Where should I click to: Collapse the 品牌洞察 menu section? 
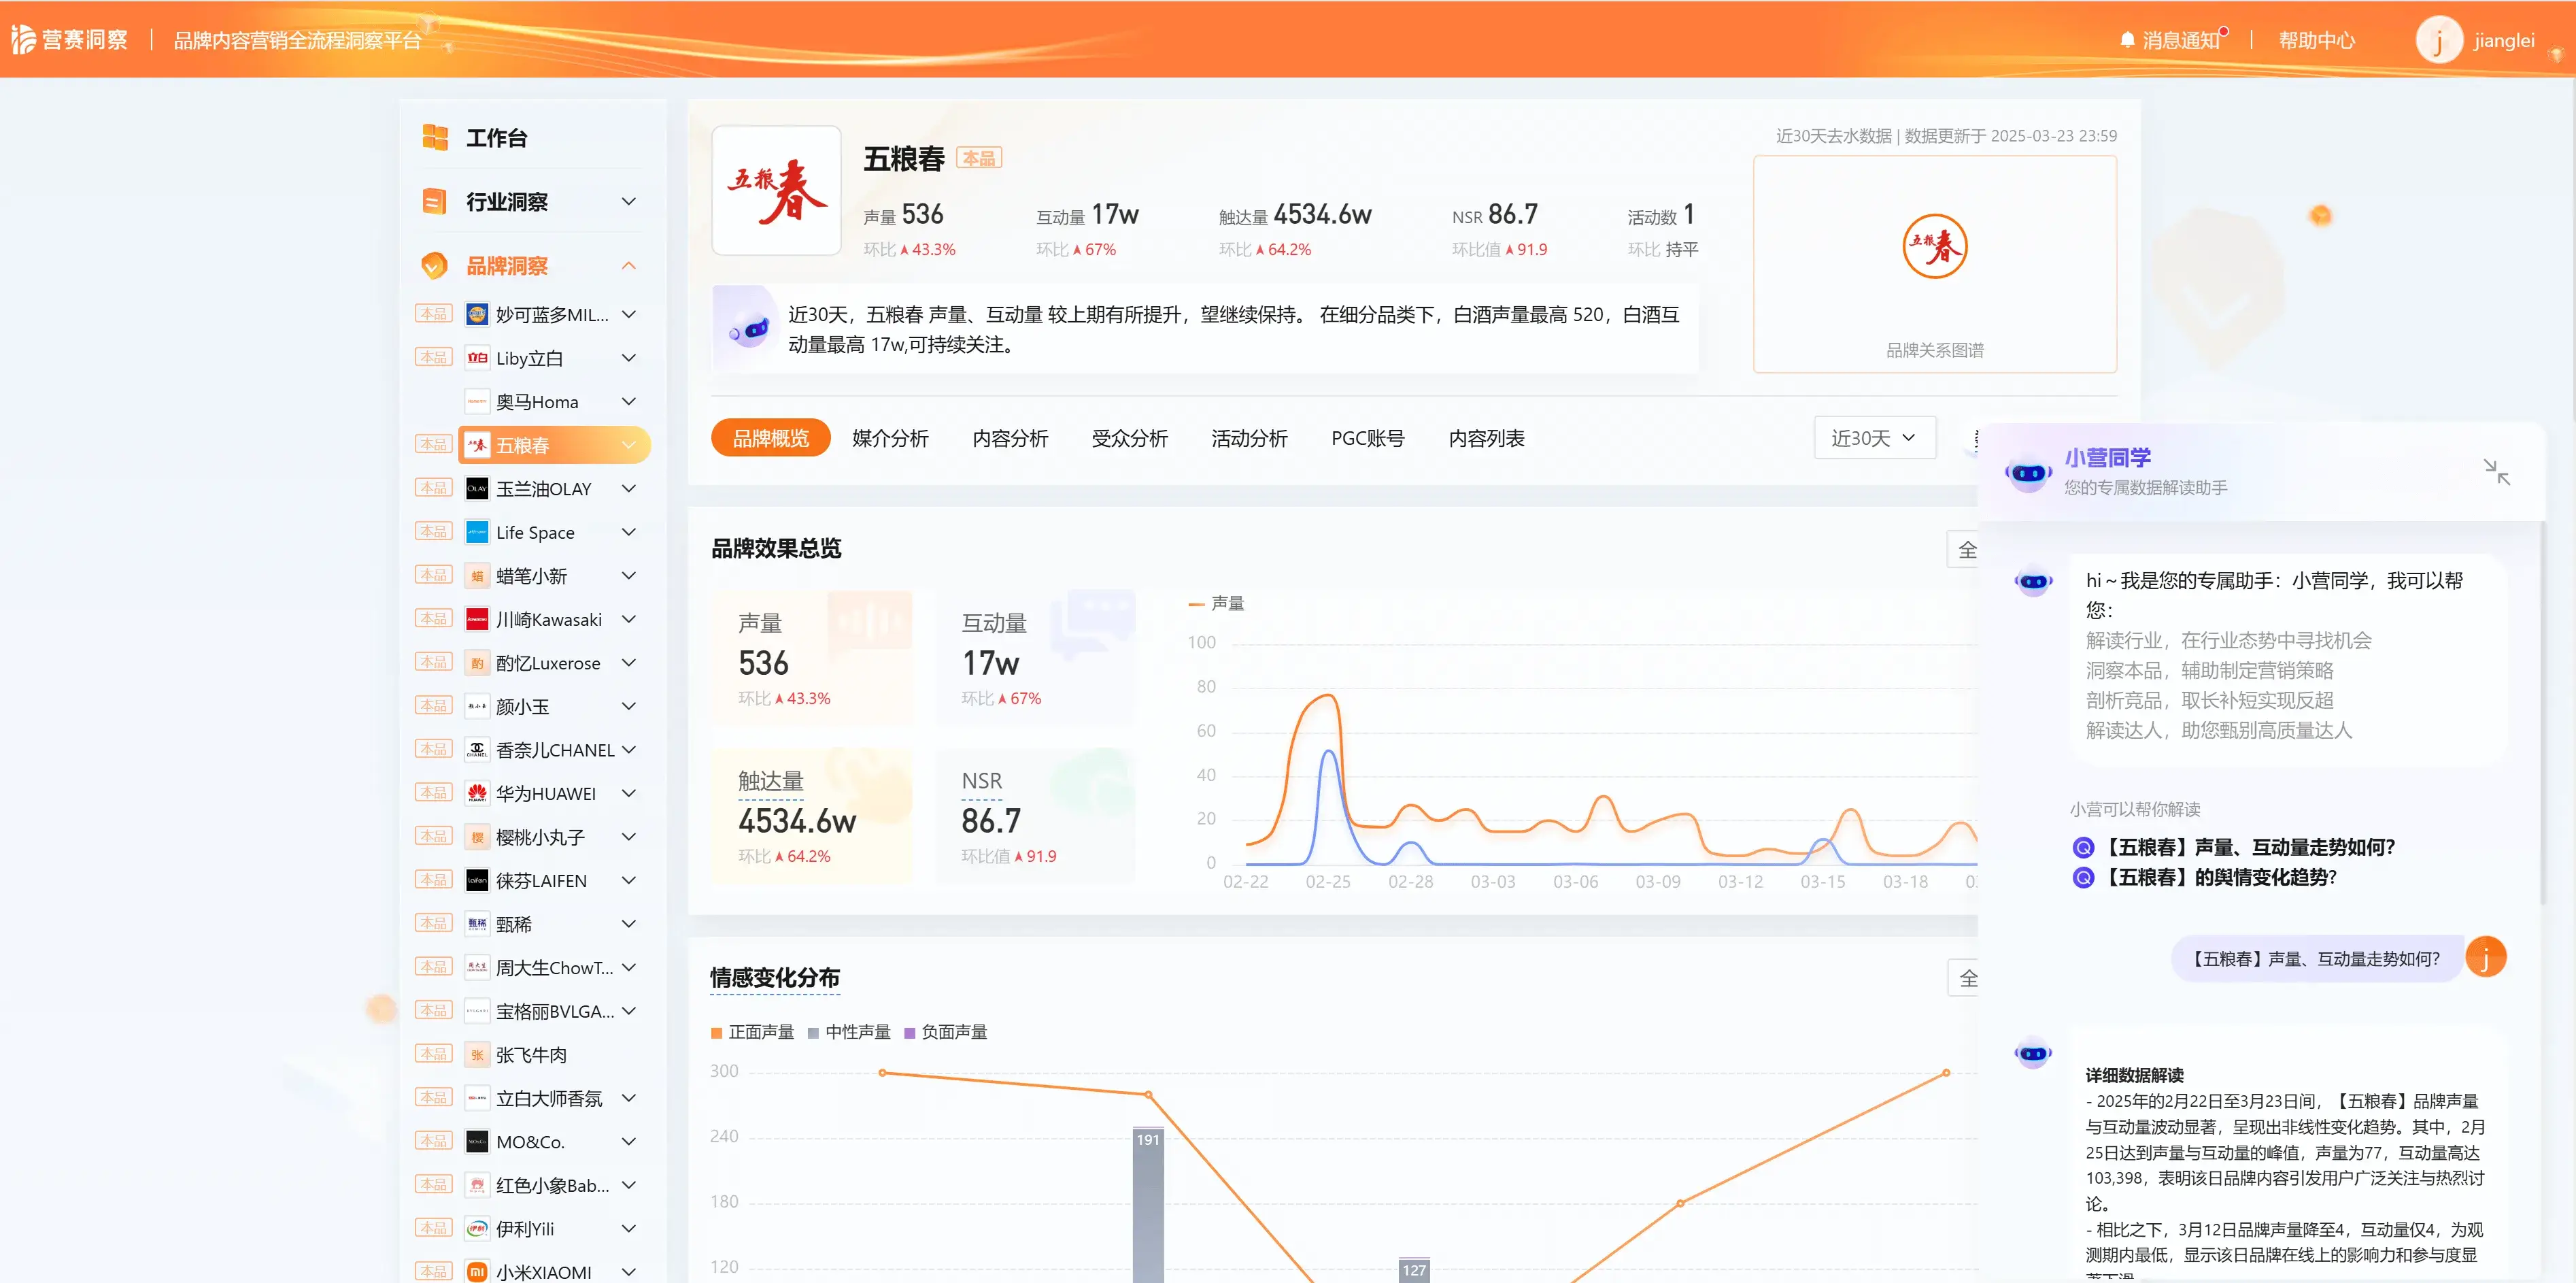click(628, 266)
